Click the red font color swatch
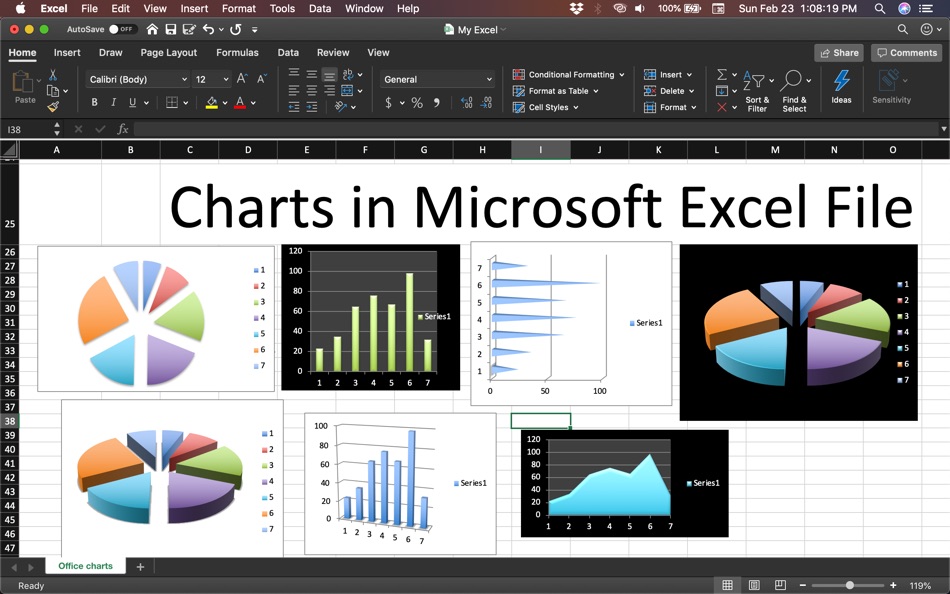 (240, 102)
